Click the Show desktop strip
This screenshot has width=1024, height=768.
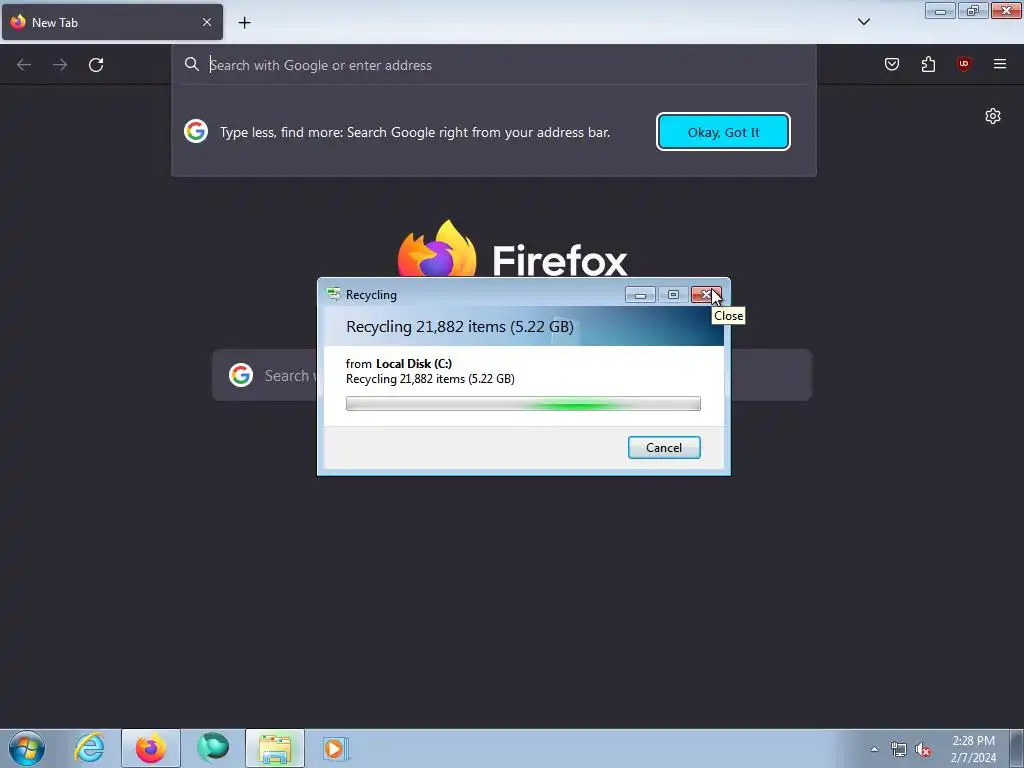point(1017,748)
